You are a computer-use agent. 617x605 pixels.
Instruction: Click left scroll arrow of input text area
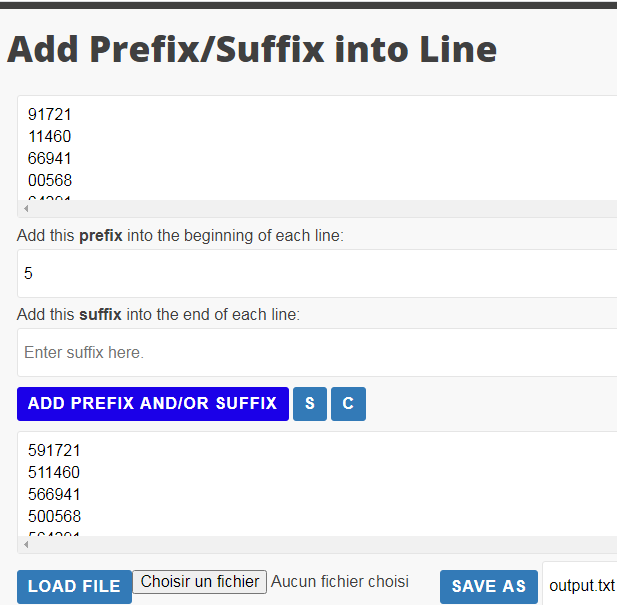coord(25,209)
